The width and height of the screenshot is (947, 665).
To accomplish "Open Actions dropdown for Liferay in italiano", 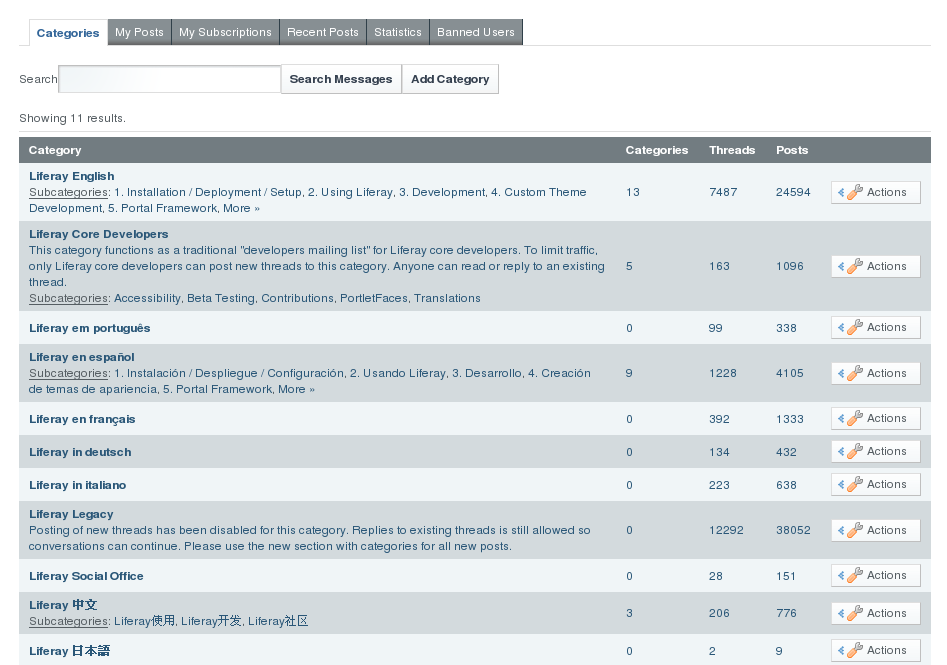I will pos(875,485).
